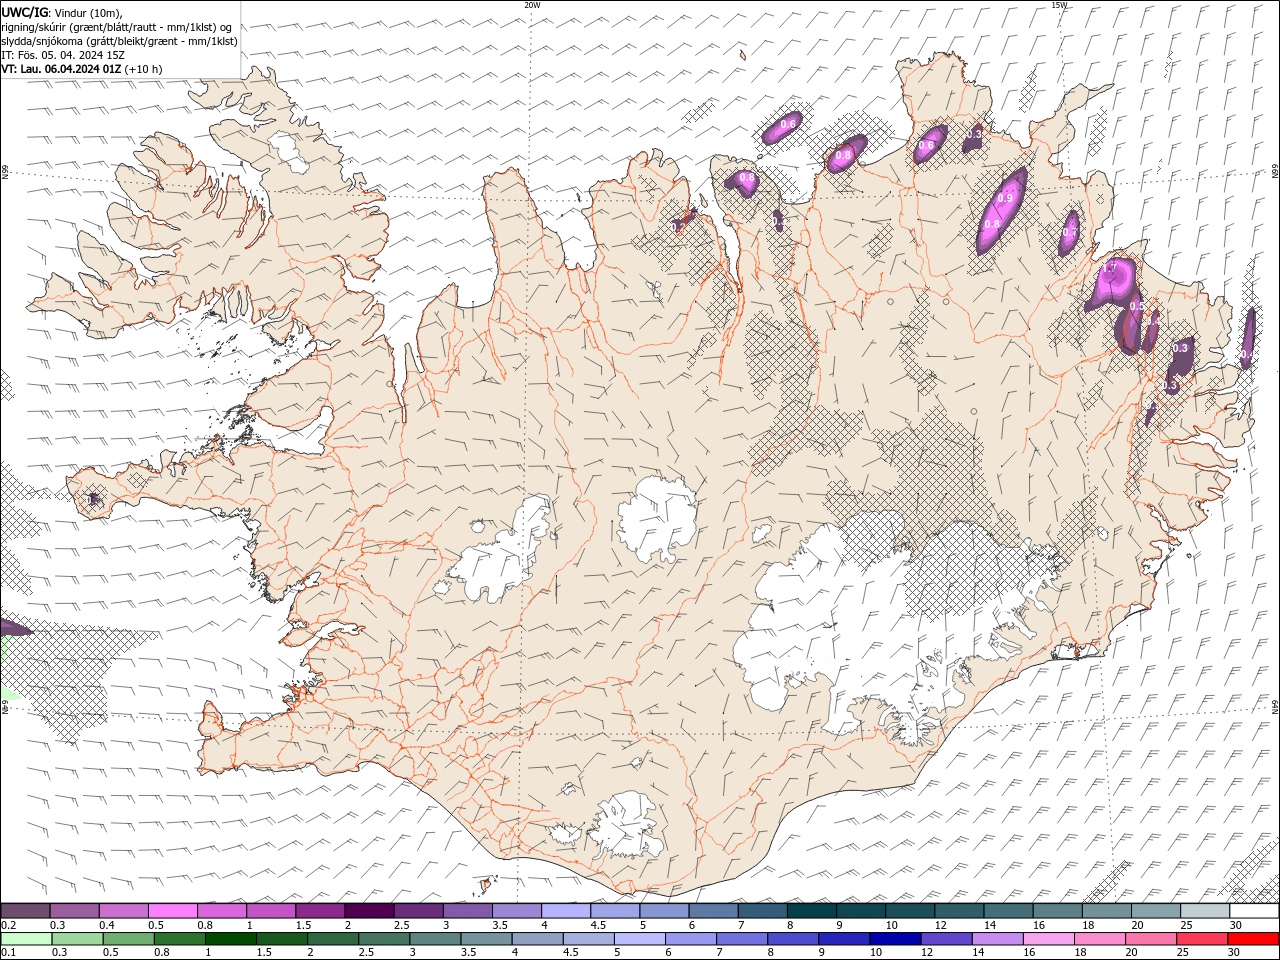Click the deep blue 10–12 rain swatch

click(895, 939)
